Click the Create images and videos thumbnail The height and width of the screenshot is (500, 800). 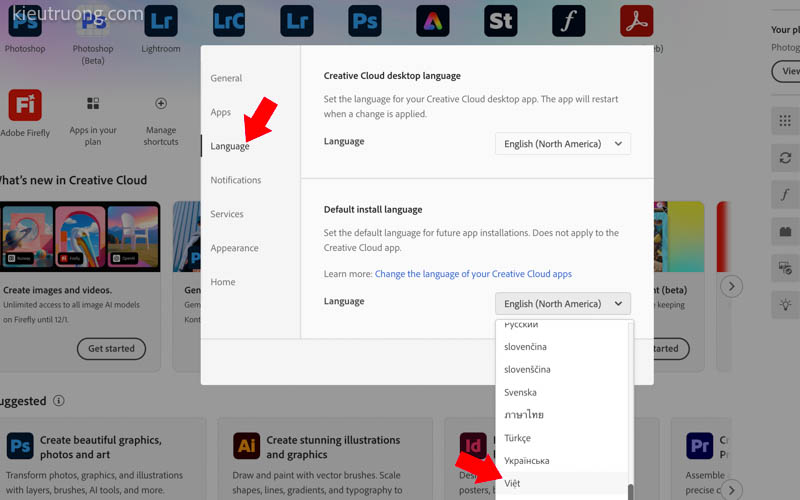click(x=80, y=237)
